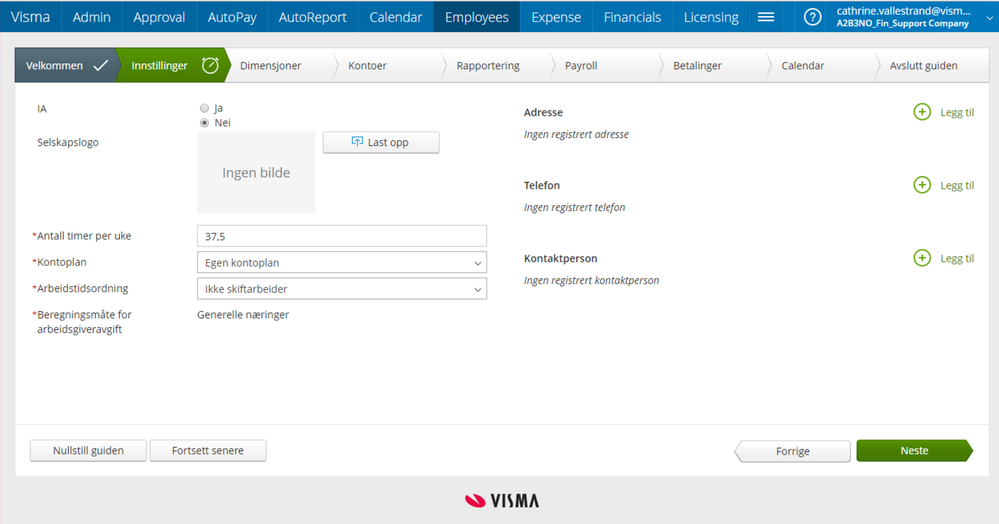Viewport: 999px width, 524px height.
Task: Click the Forrige button
Action: click(x=792, y=451)
